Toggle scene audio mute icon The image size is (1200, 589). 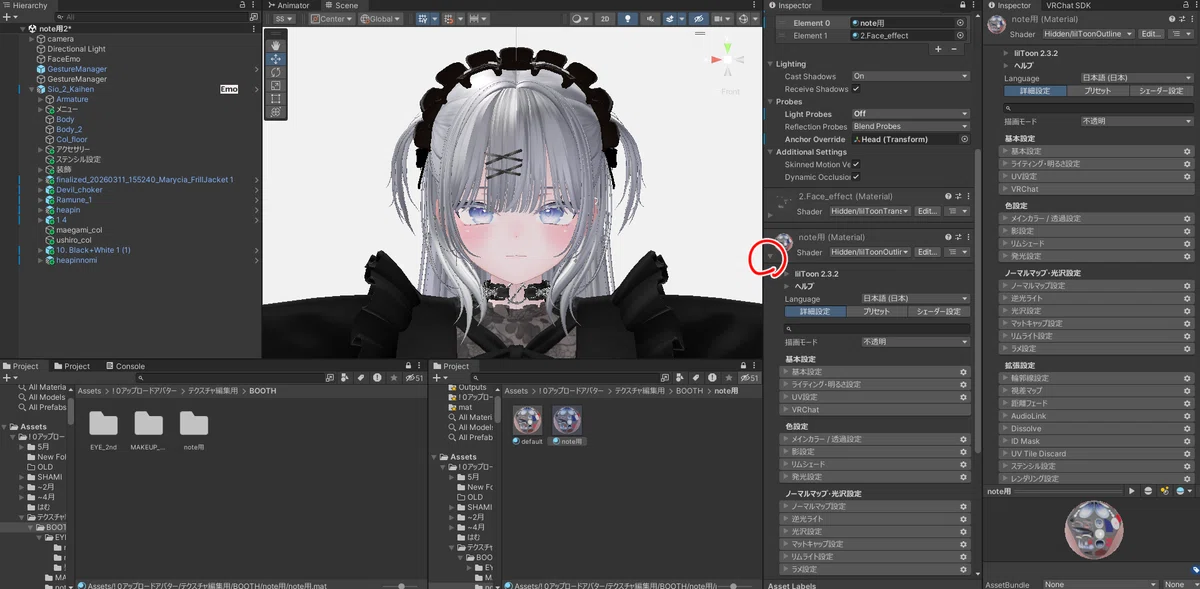649,19
